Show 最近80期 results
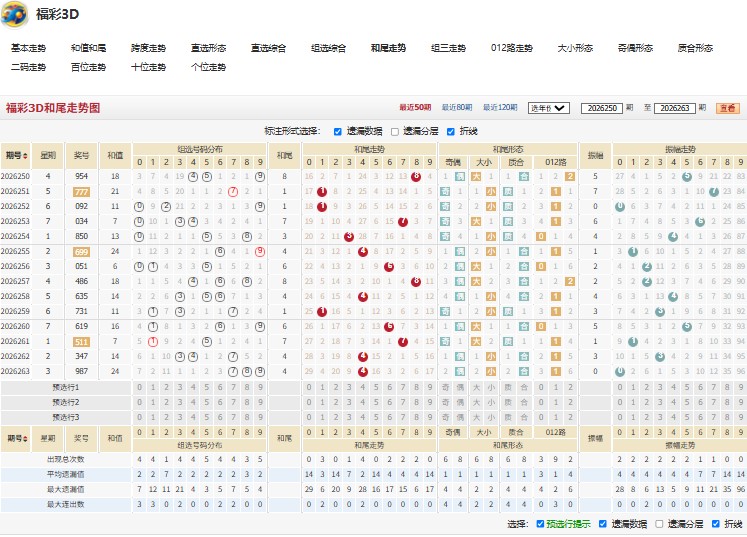The height and width of the screenshot is (537, 747). point(457,108)
